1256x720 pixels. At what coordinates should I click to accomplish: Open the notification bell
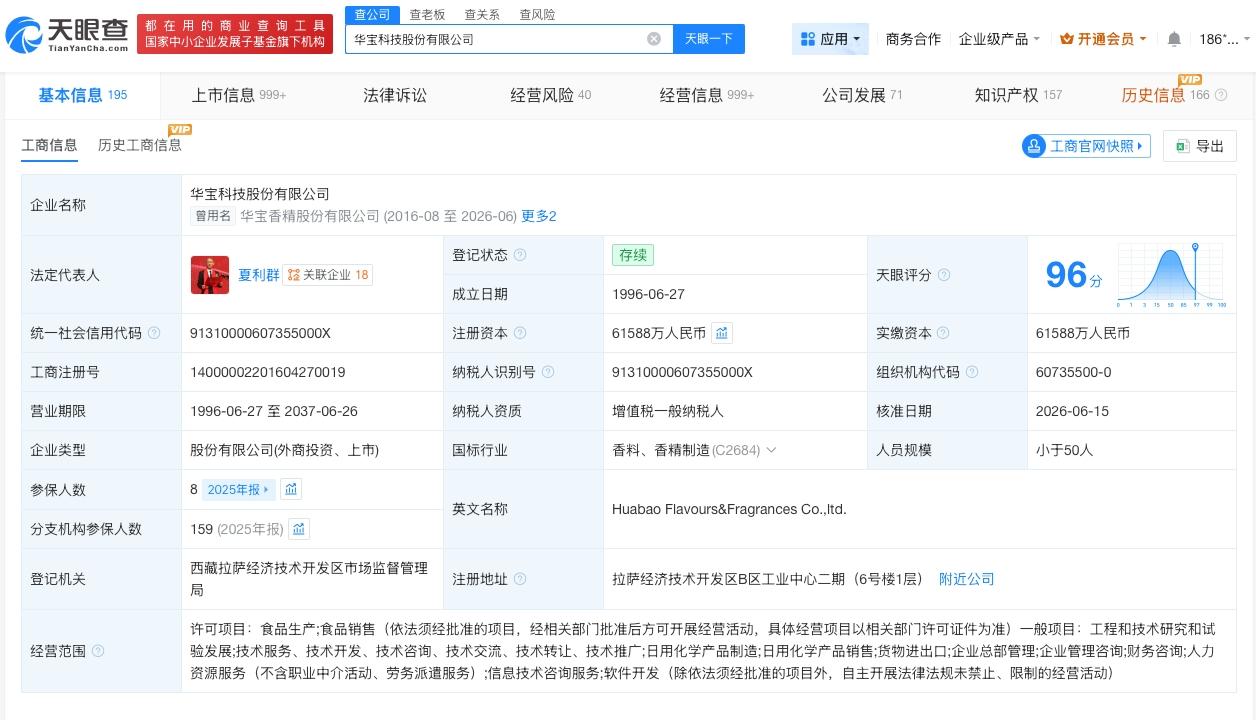[1174, 39]
